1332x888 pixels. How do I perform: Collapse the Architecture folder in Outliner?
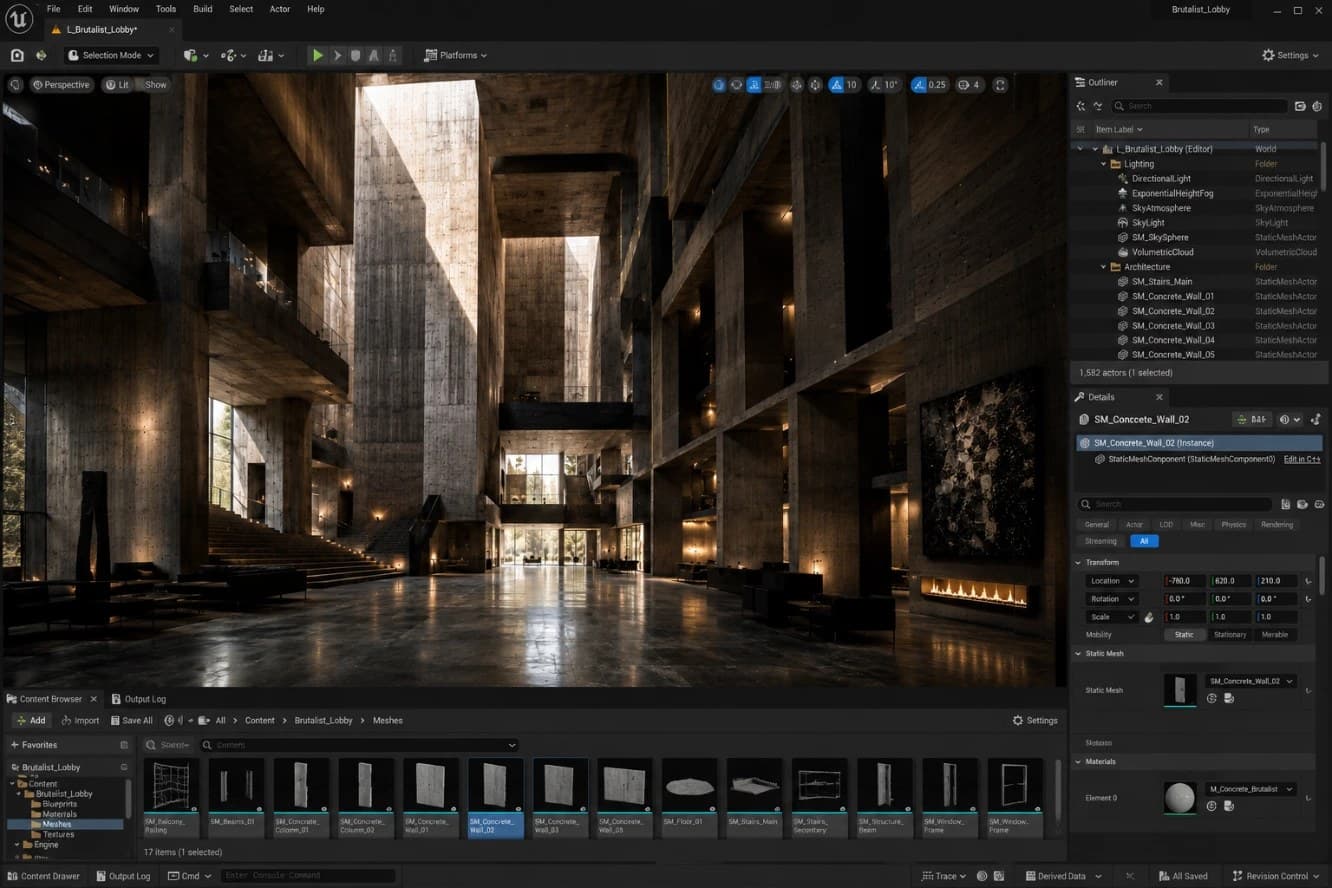1104,267
